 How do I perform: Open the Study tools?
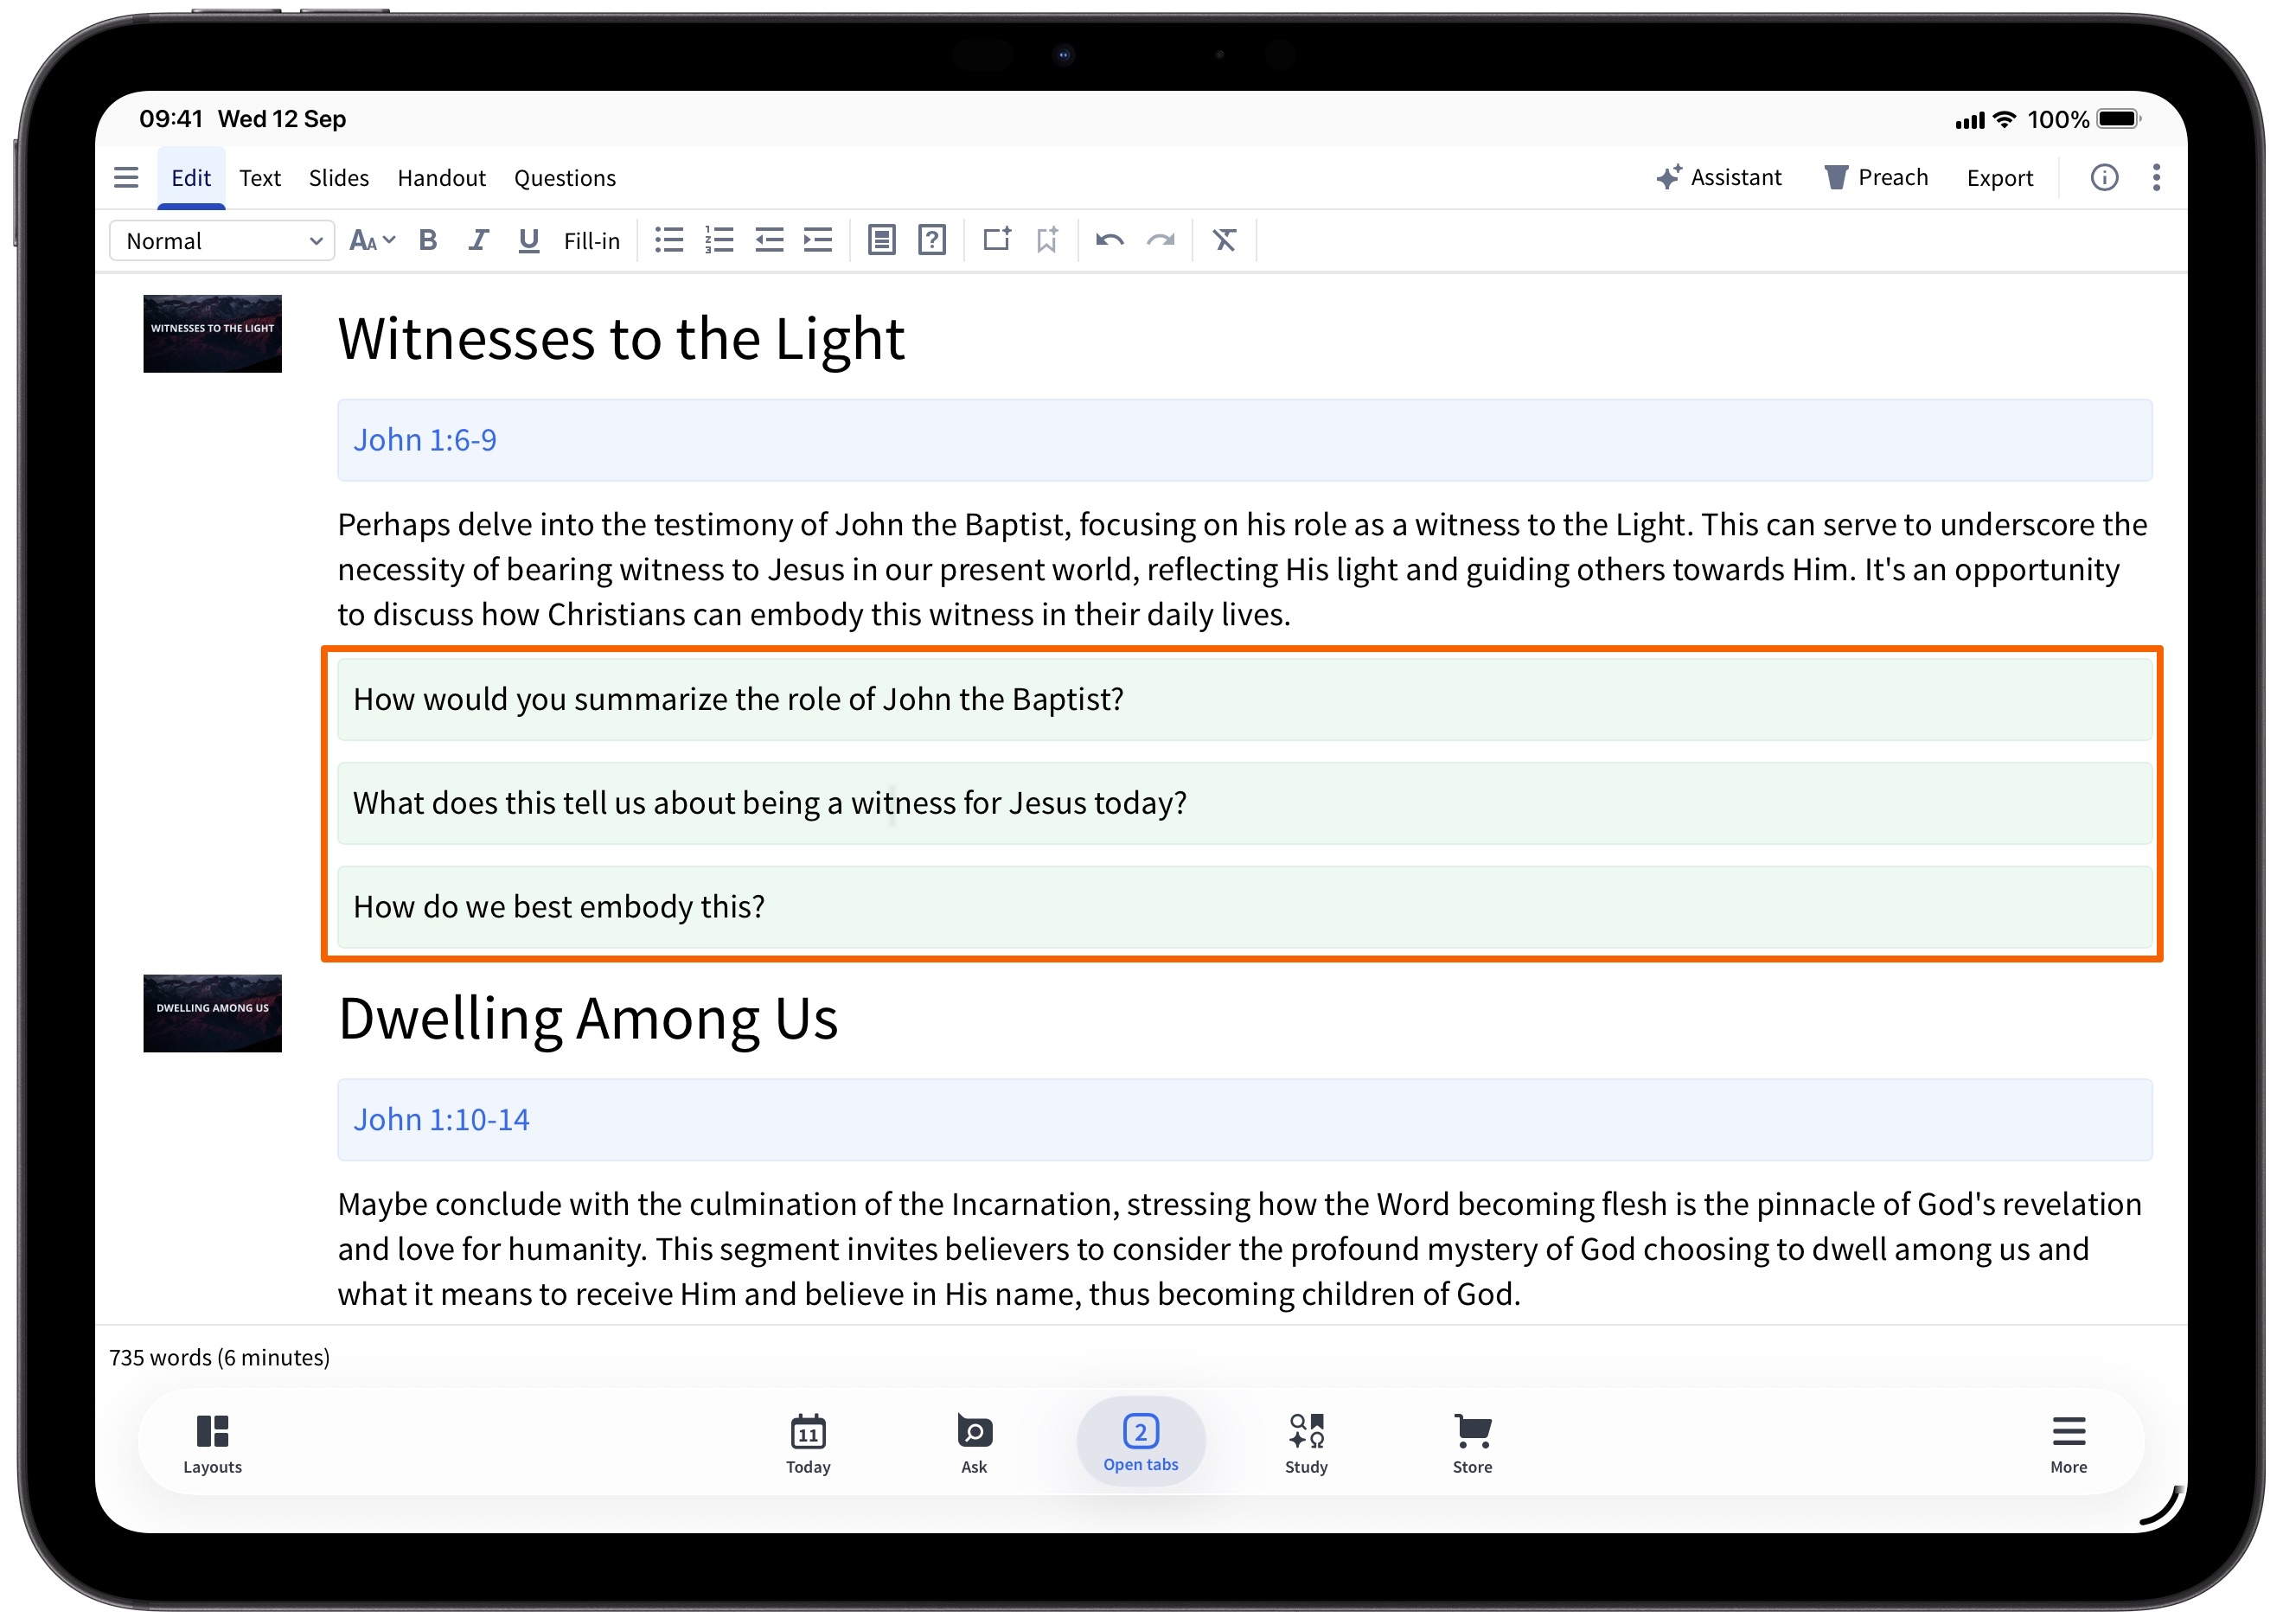[1305, 1443]
